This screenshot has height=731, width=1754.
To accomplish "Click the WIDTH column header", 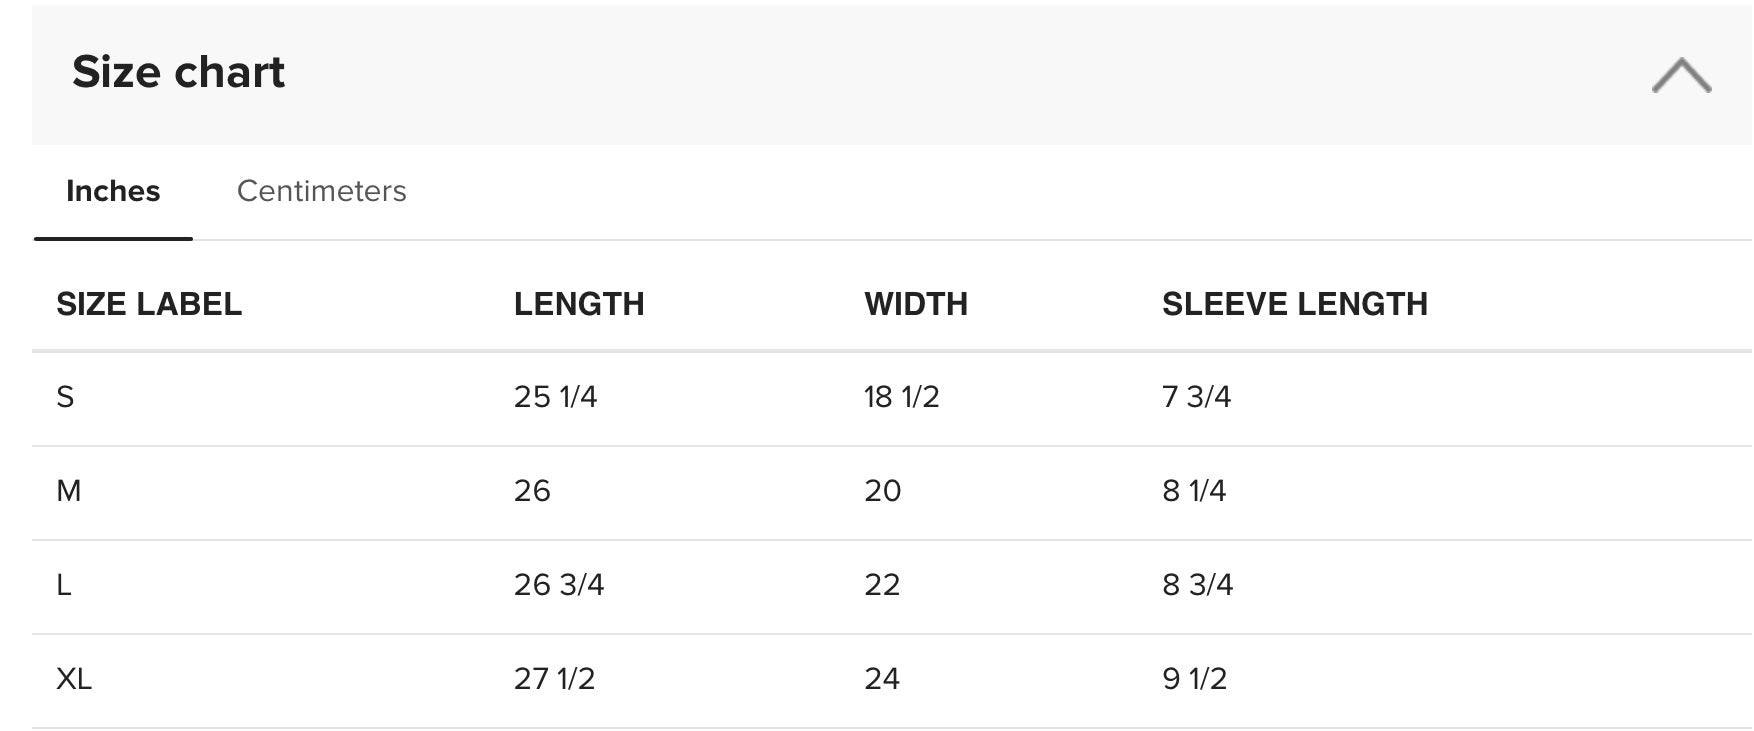I will [x=916, y=304].
